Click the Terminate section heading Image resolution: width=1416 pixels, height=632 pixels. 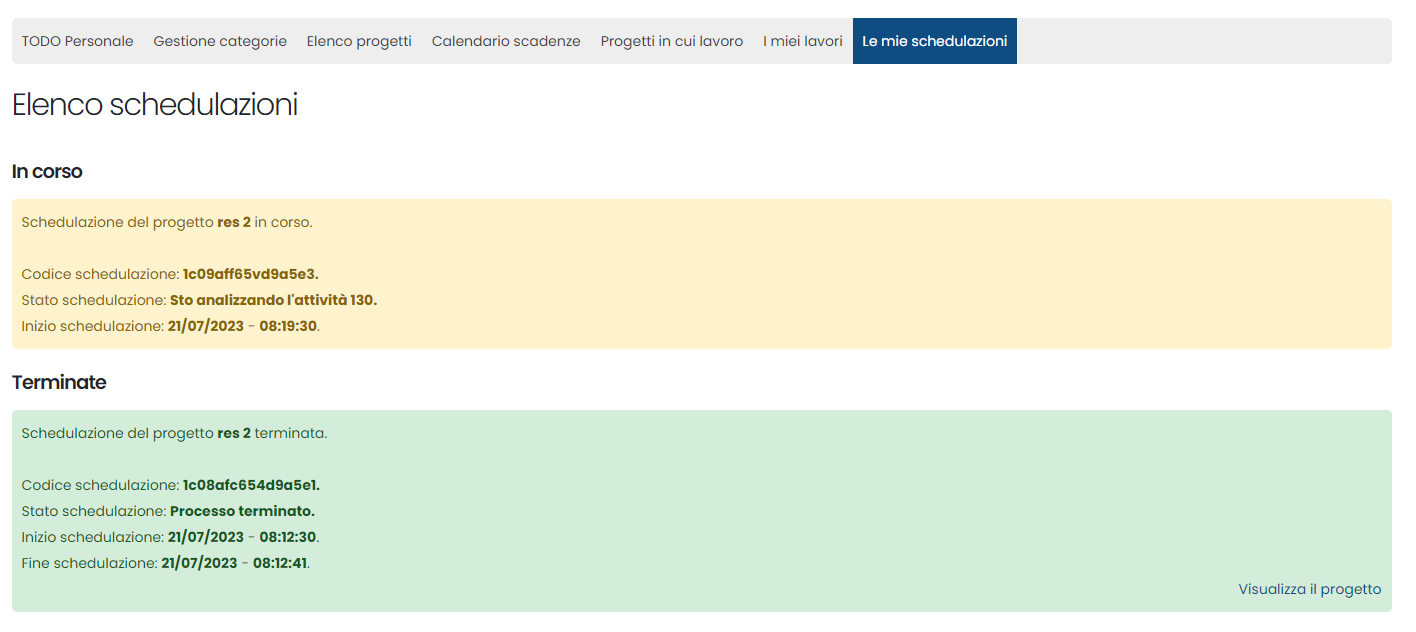59,382
